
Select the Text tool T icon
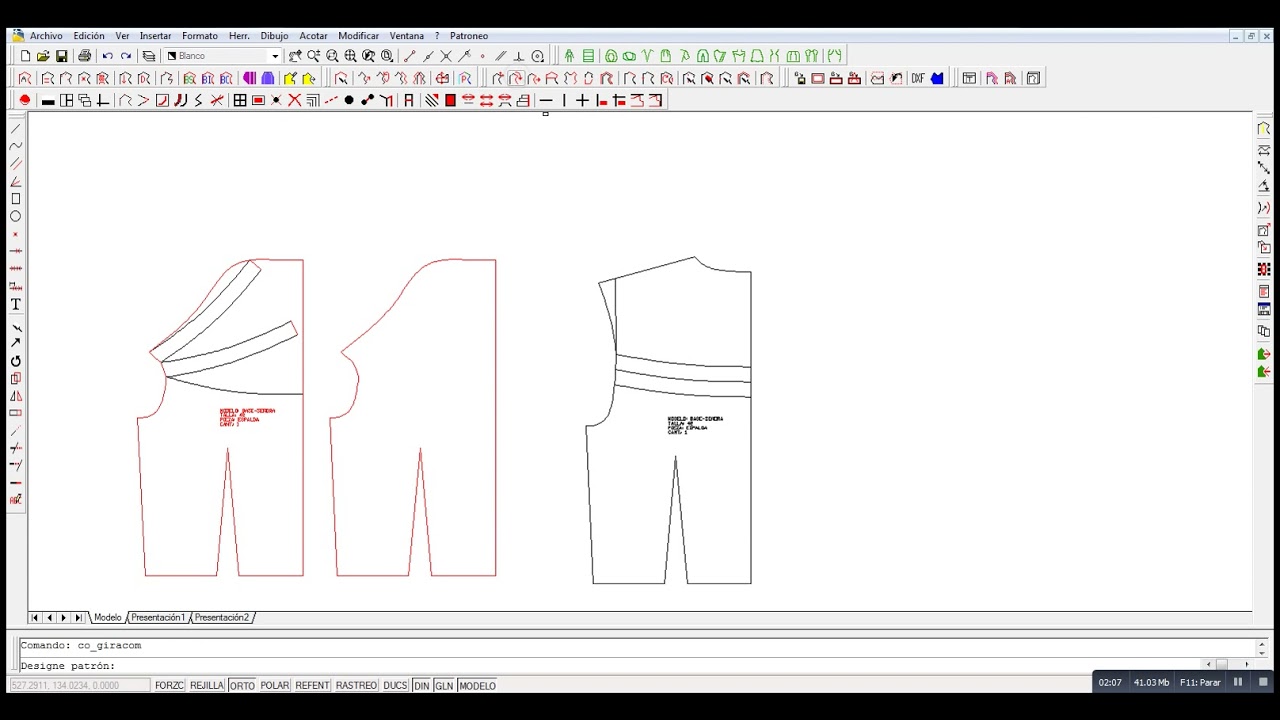click(x=16, y=304)
